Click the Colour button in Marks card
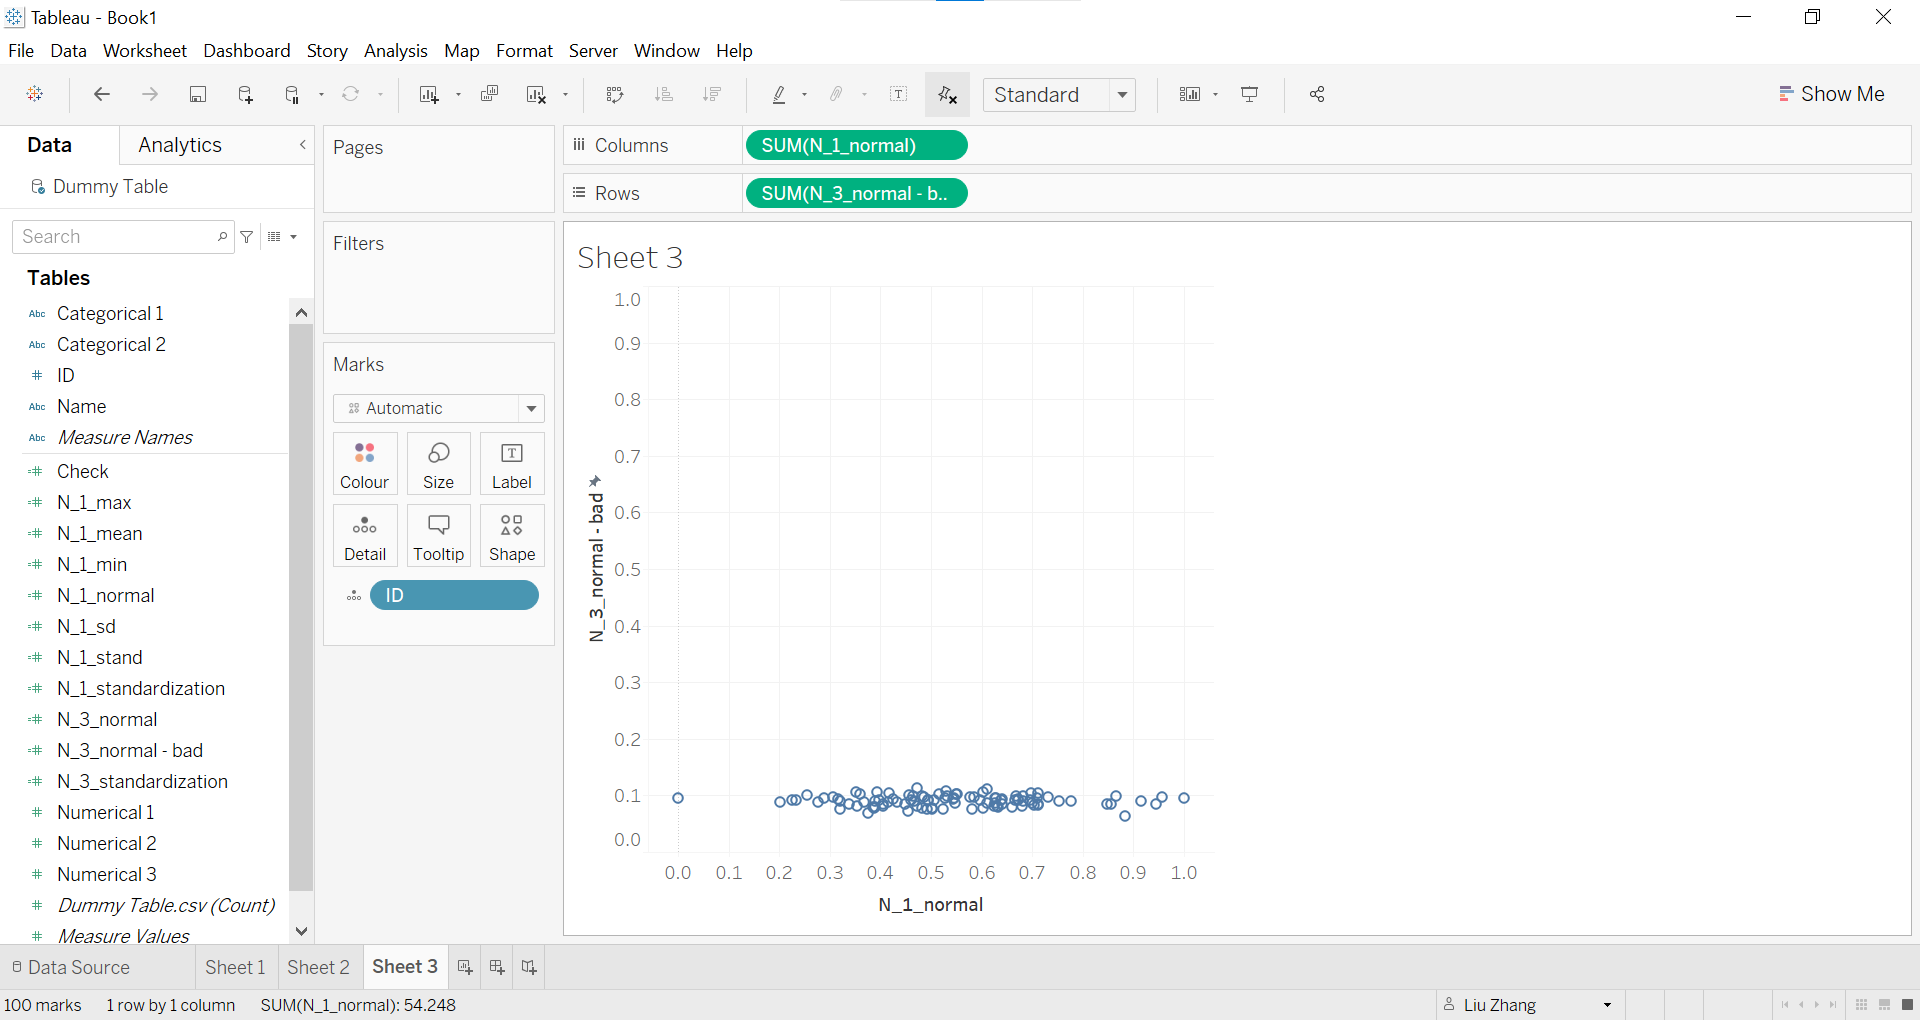This screenshot has width=1920, height=1020. point(365,464)
